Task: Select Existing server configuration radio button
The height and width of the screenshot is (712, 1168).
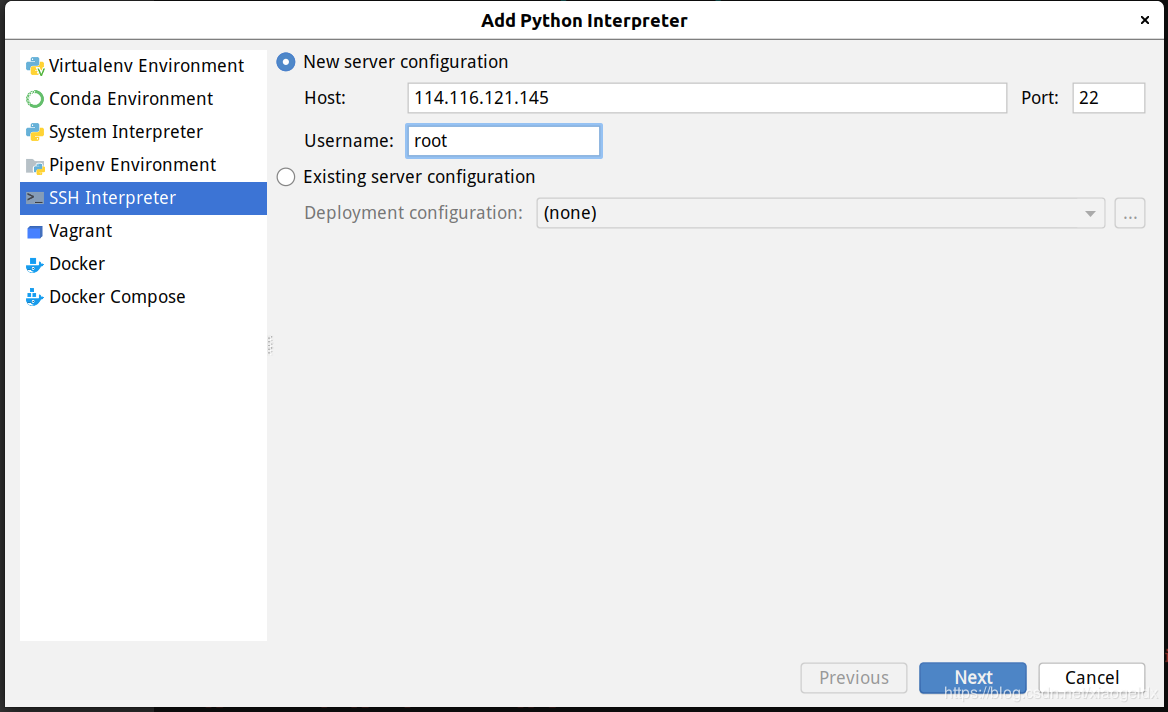Action: pos(286,177)
